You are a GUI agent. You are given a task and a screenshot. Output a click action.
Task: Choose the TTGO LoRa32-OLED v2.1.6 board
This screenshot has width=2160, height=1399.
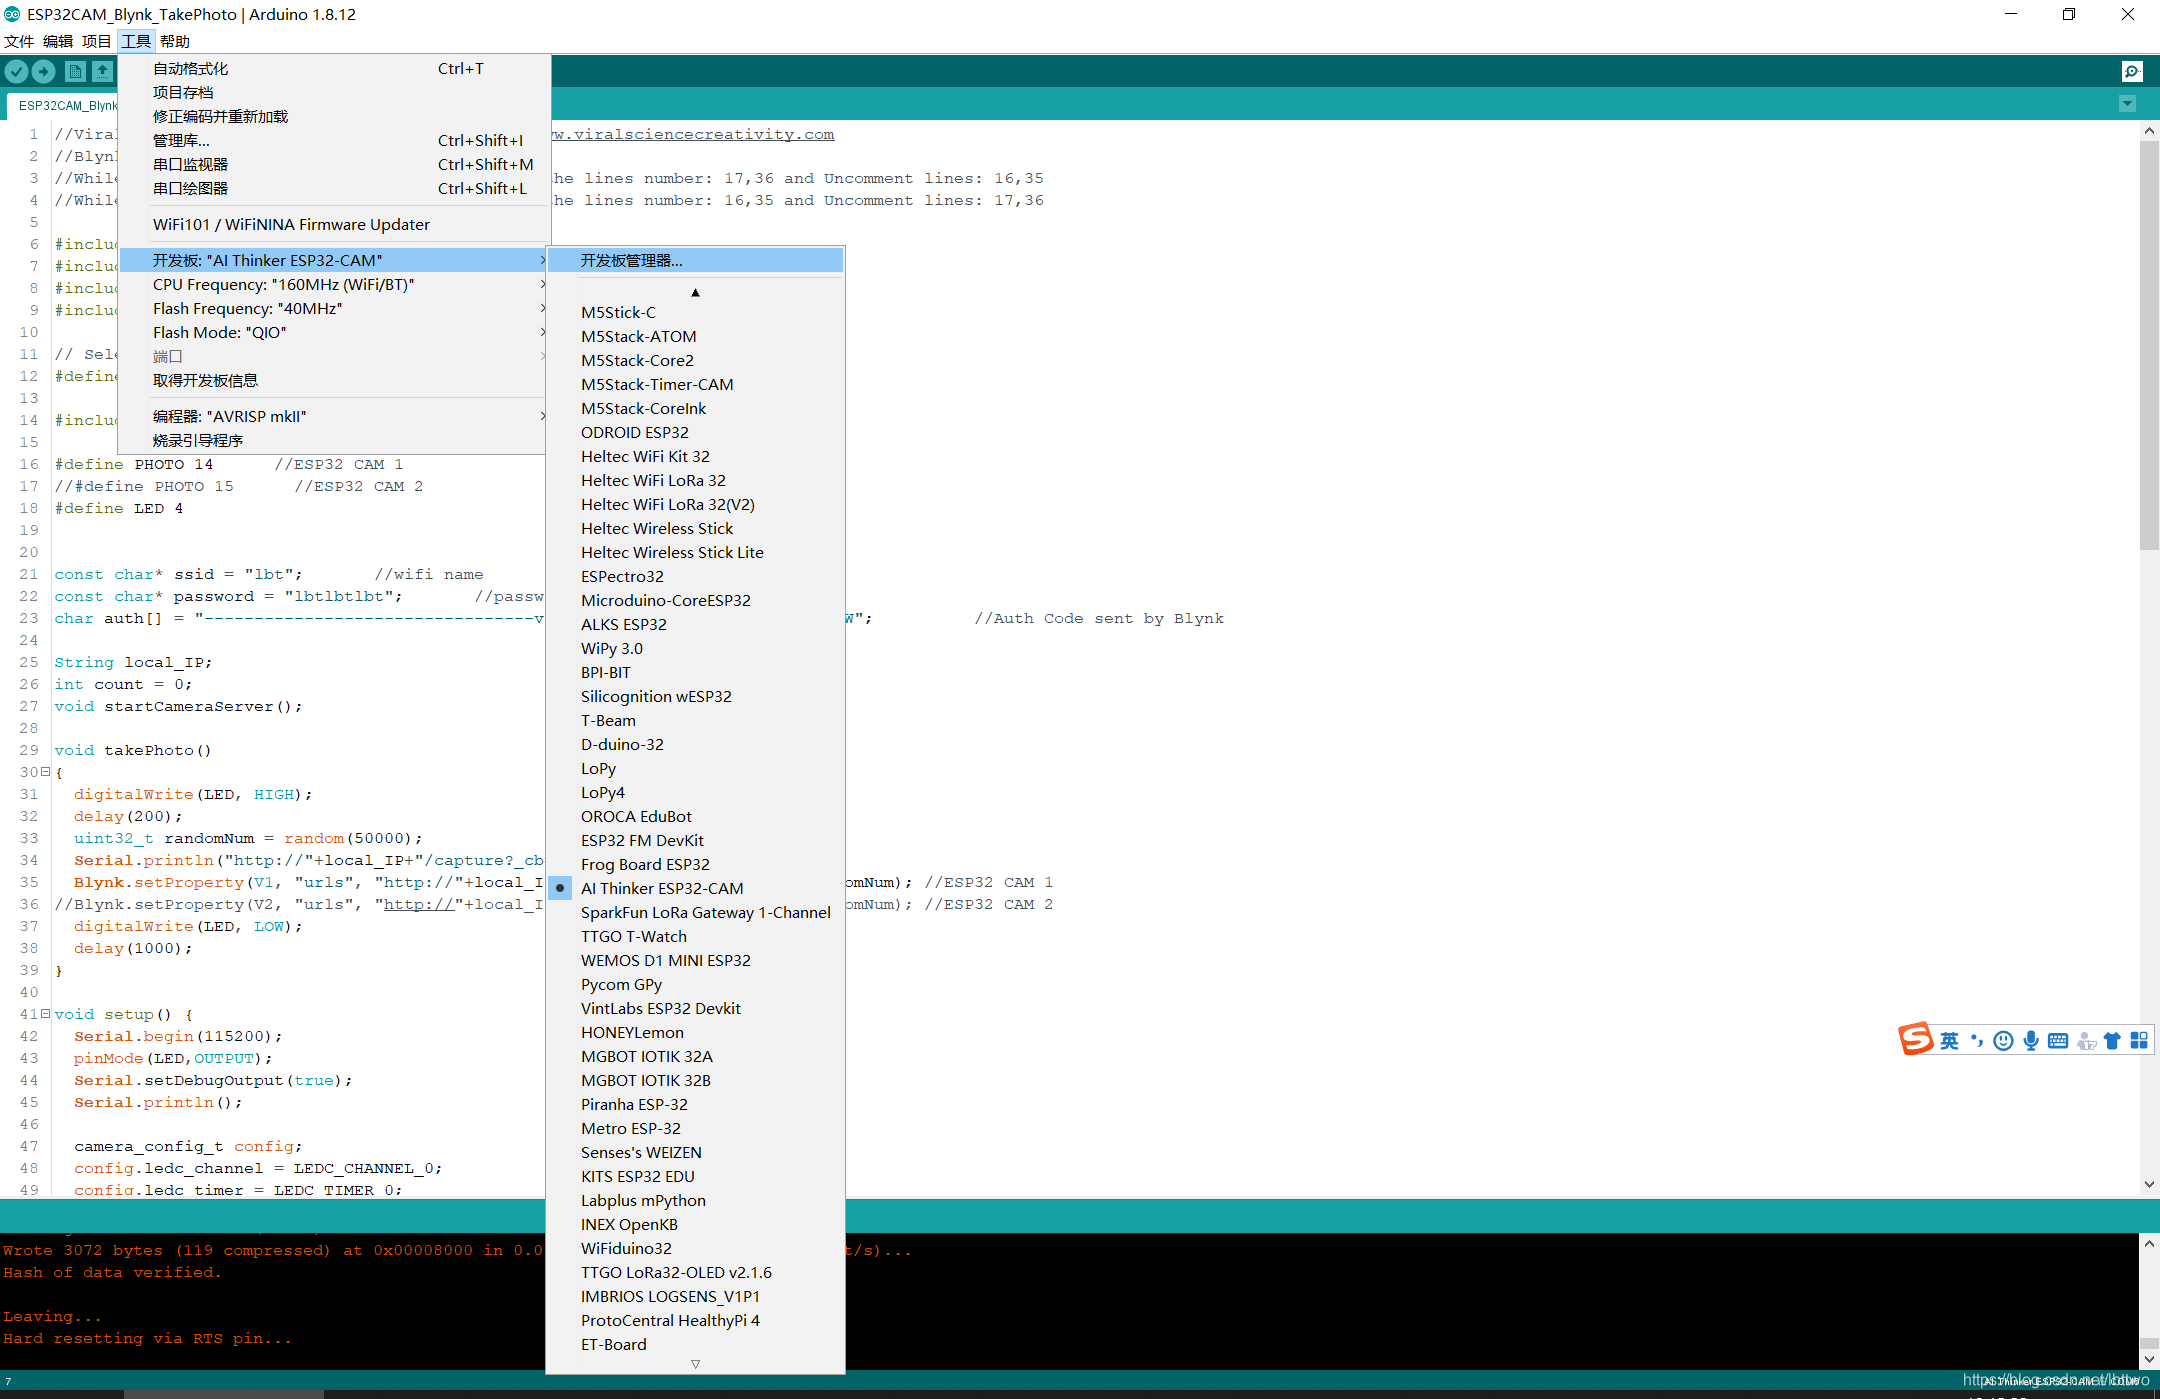[x=695, y=1272]
